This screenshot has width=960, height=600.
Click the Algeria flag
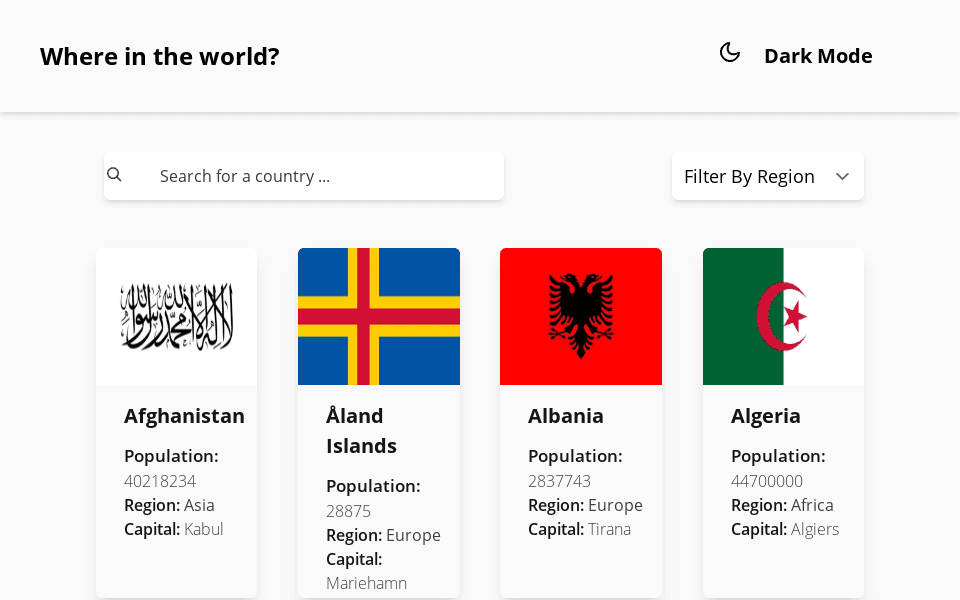[783, 316]
